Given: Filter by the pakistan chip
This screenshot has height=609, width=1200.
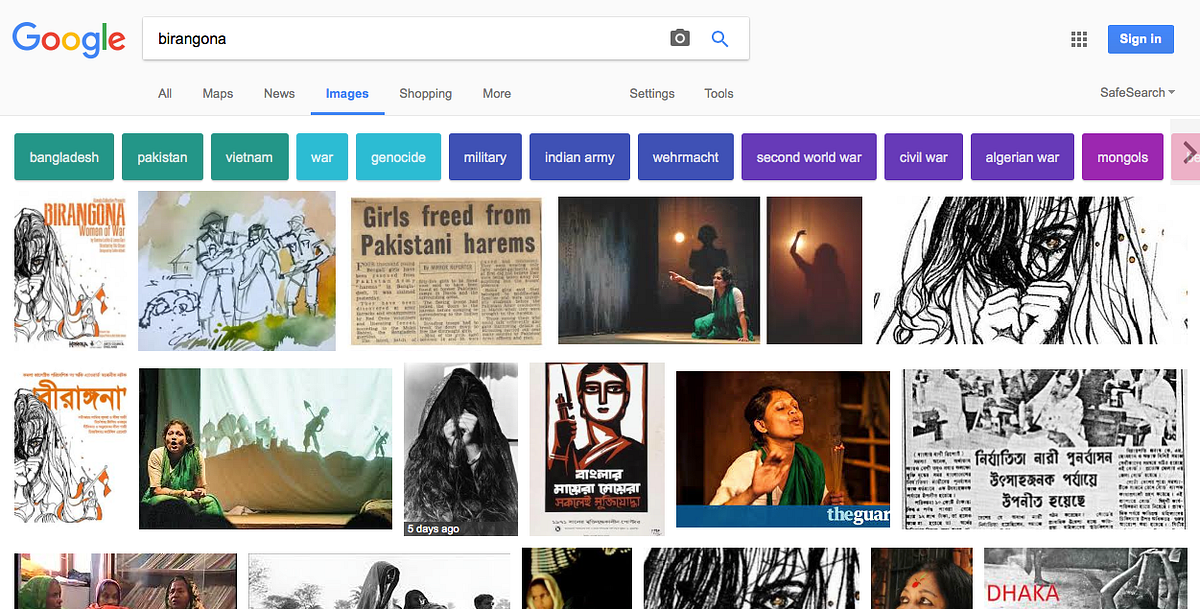Looking at the screenshot, I should click(162, 157).
